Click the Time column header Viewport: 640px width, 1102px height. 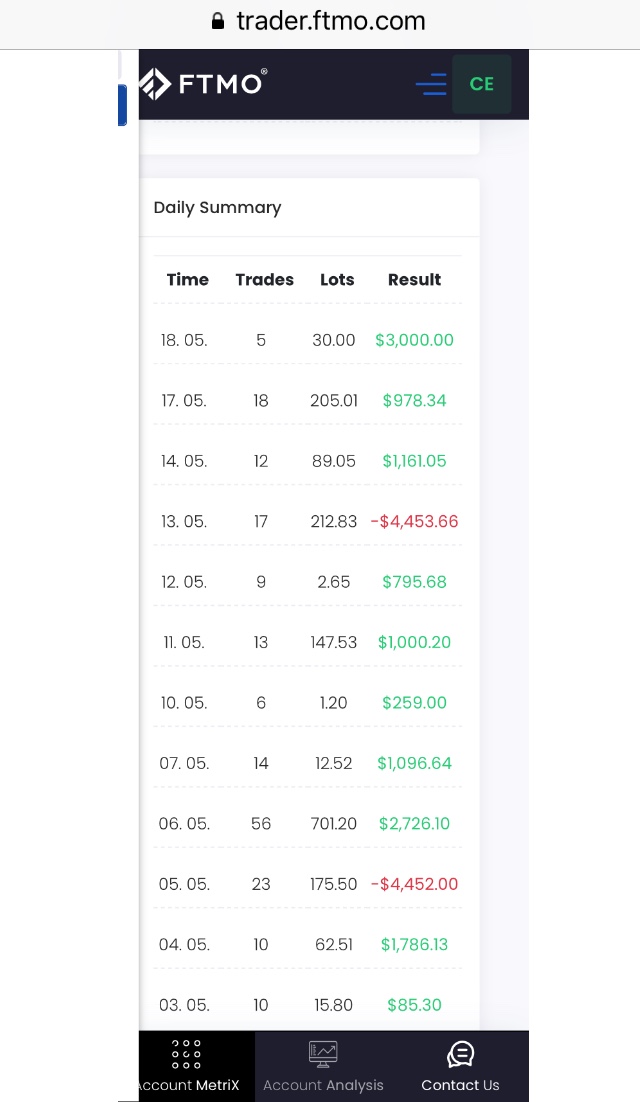pyautogui.click(x=187, y=280)
